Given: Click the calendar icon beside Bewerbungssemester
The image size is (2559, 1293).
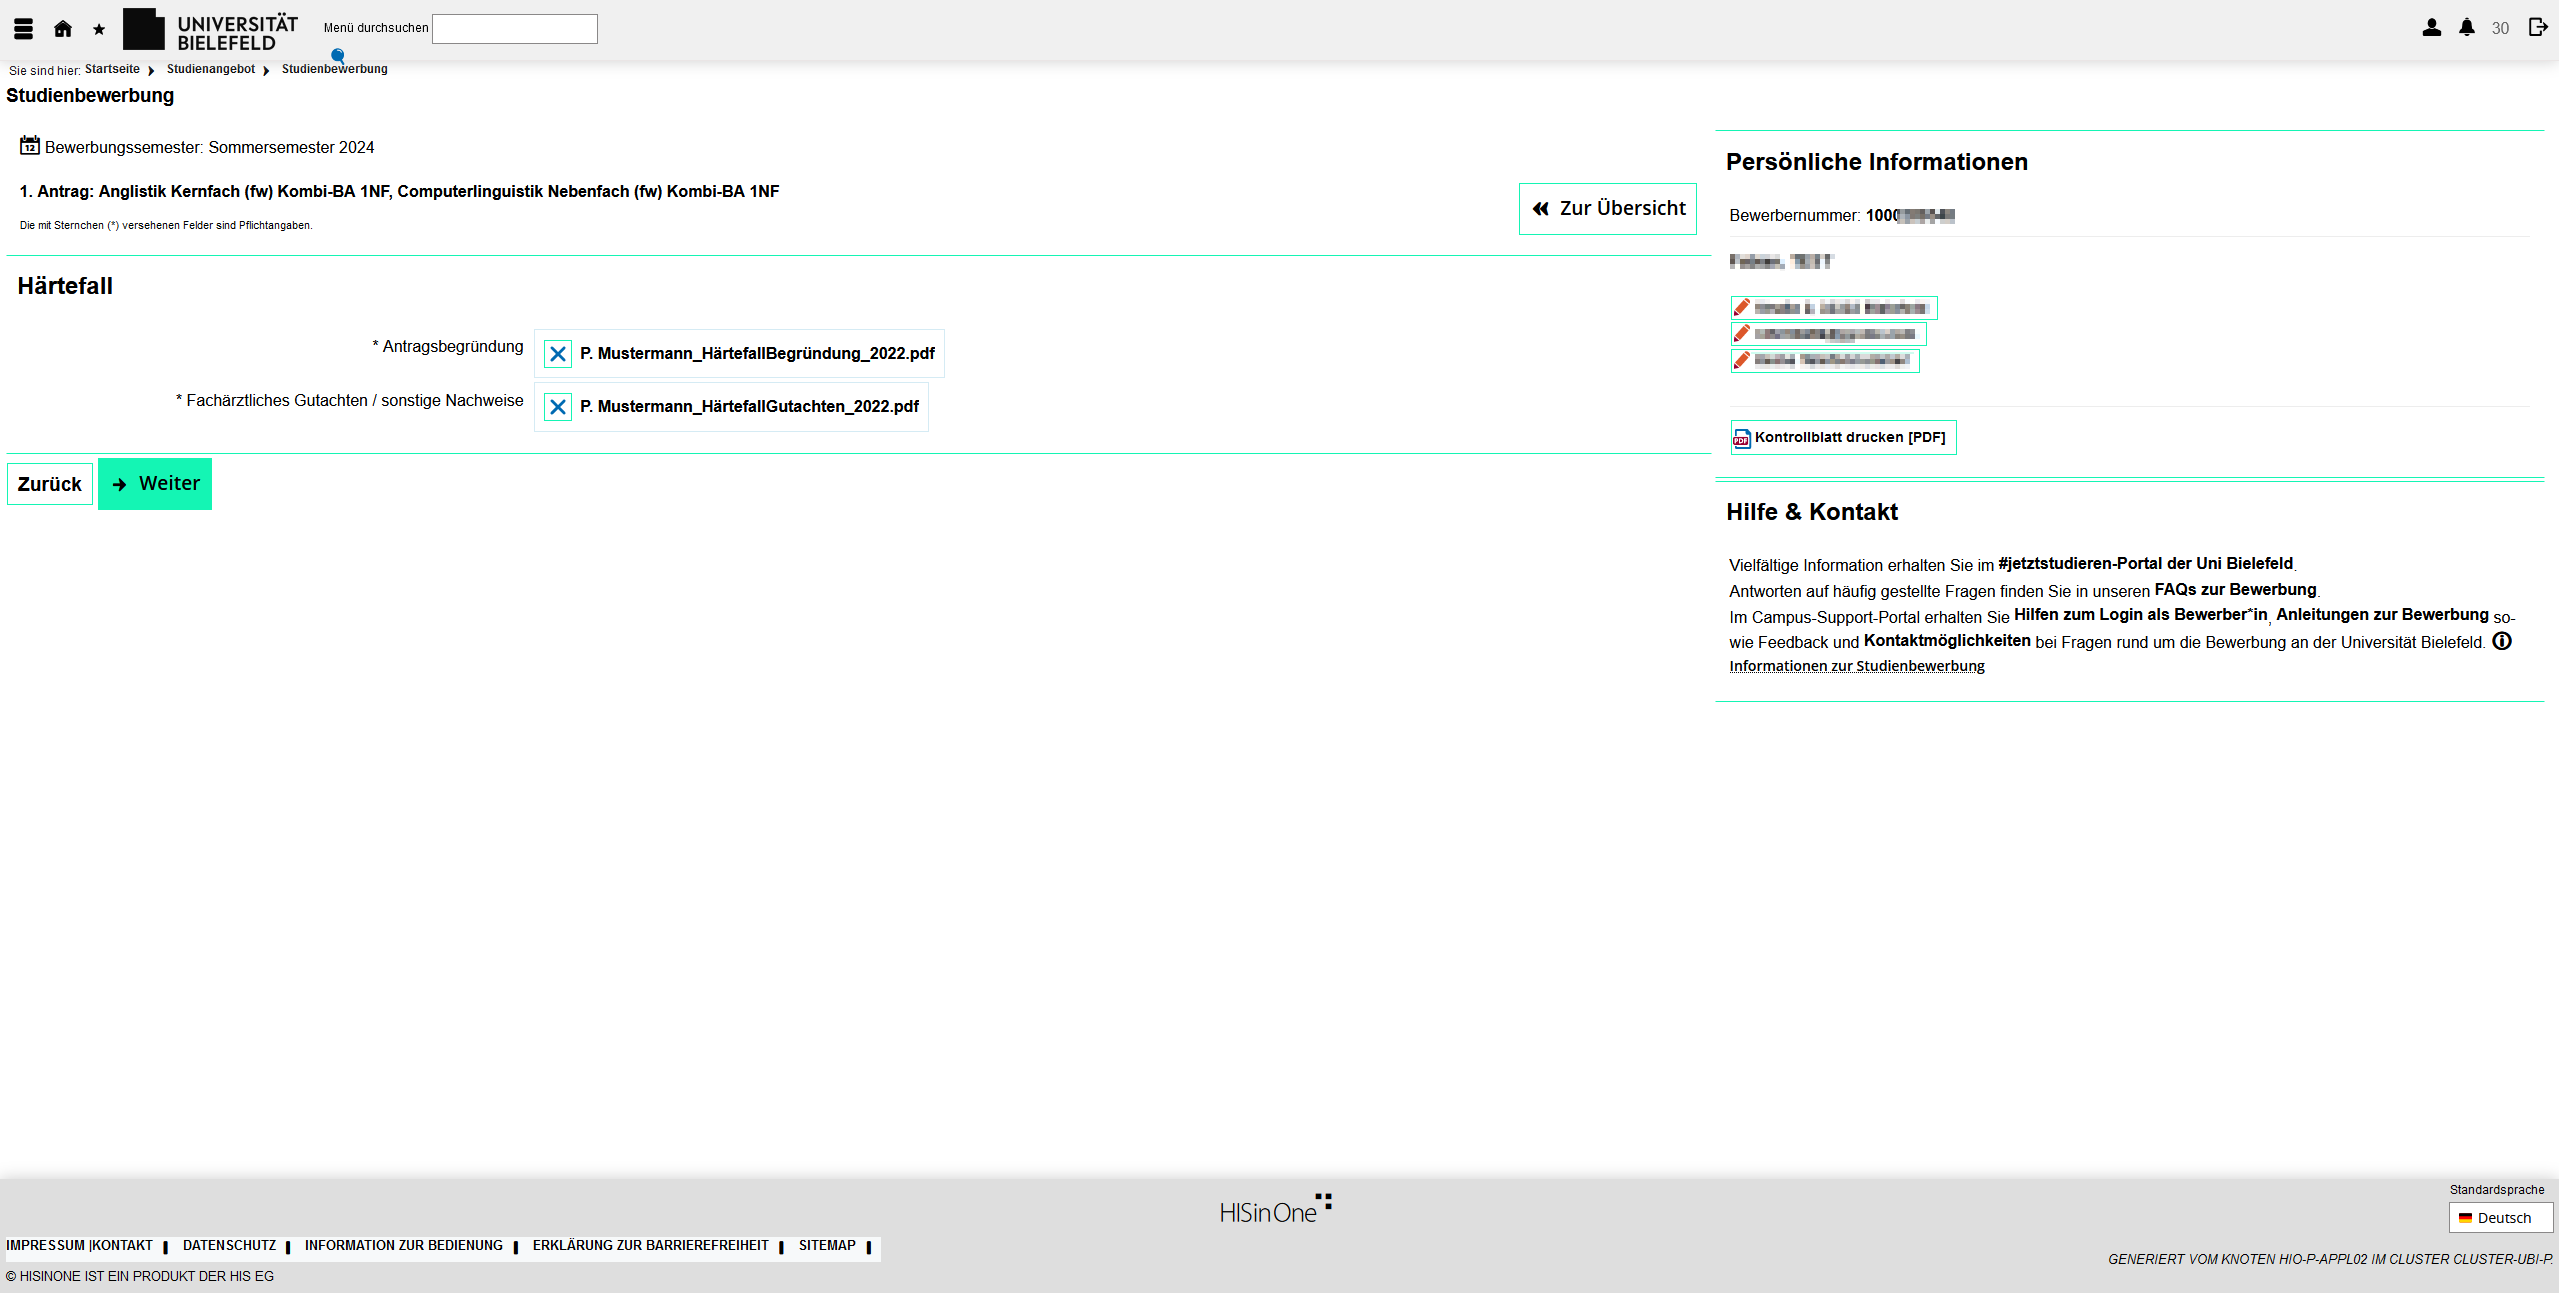Looking at the screenshot, I should (30, 146).
